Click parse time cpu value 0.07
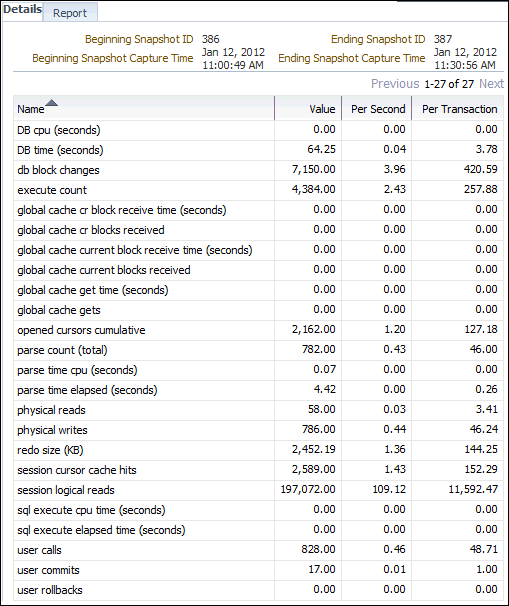509x606 pixels. coord(324,369)
